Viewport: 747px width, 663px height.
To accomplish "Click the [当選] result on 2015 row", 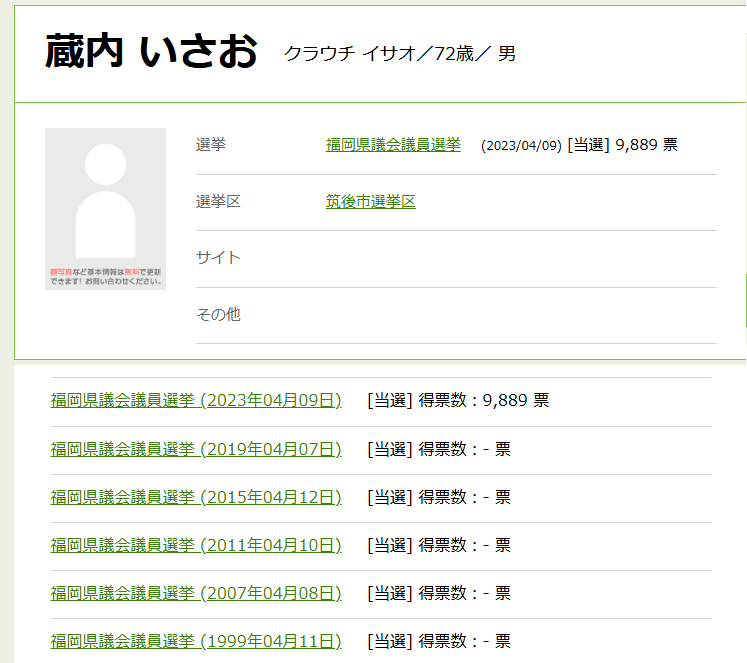I will [390, 497].
